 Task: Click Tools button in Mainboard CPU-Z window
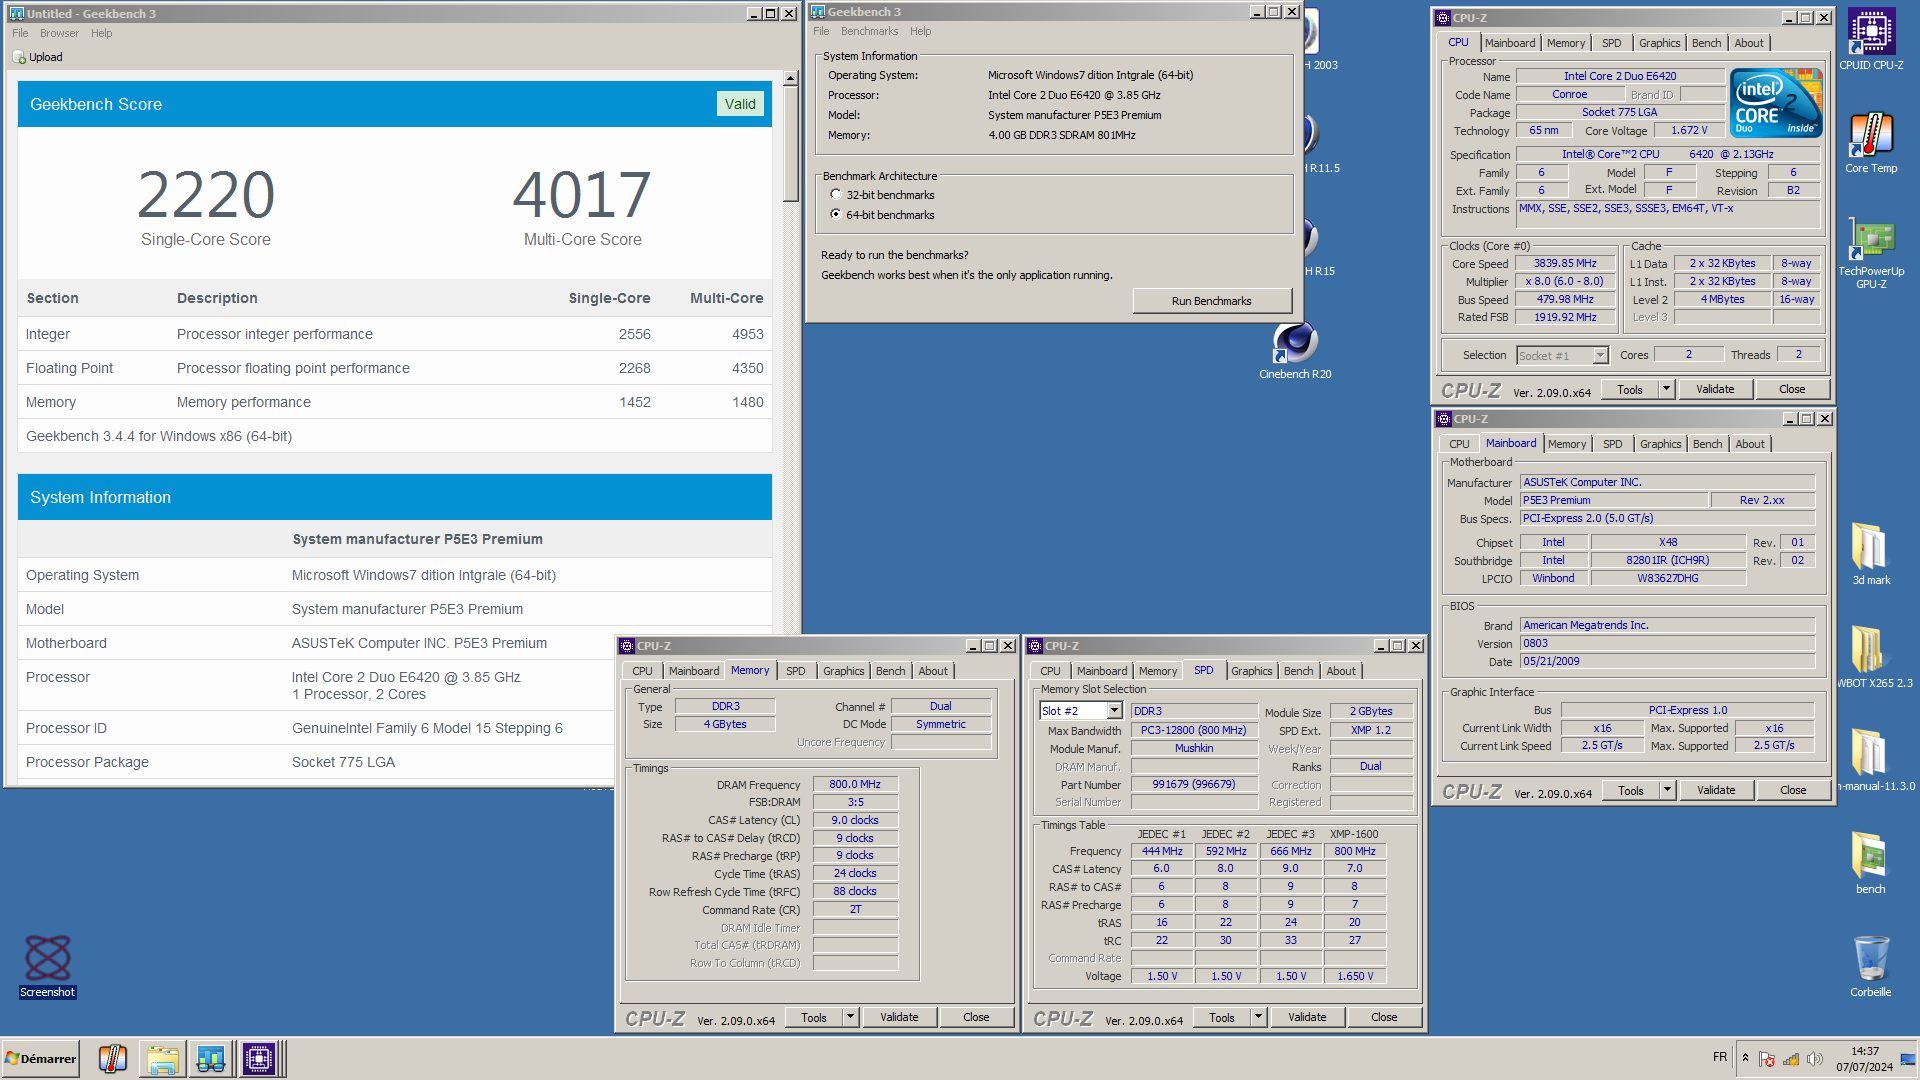click(x=1631, y=790)
